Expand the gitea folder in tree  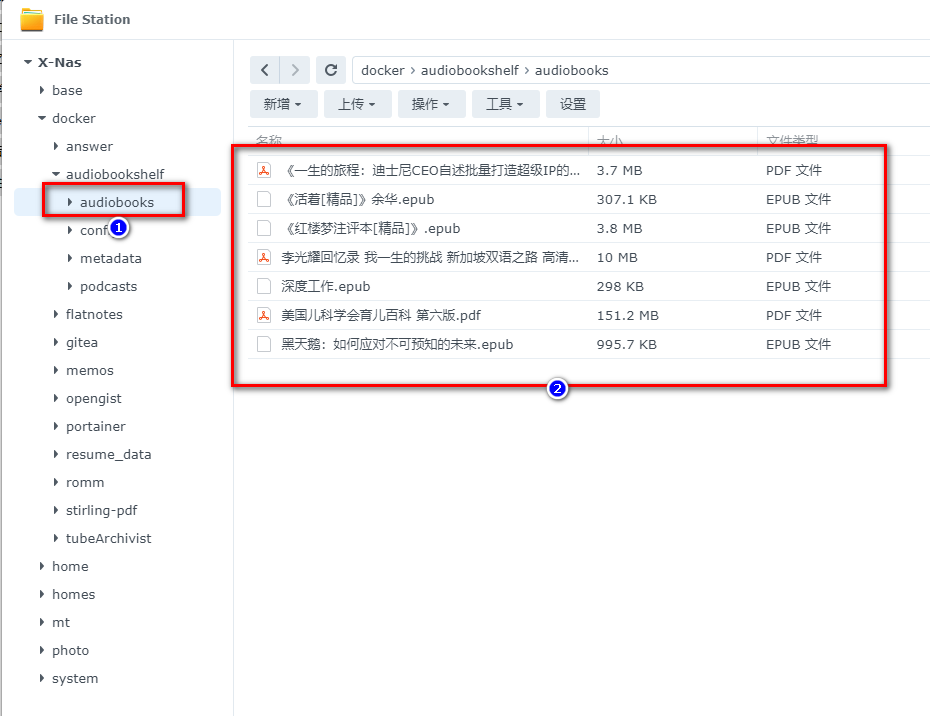point(56,343)
